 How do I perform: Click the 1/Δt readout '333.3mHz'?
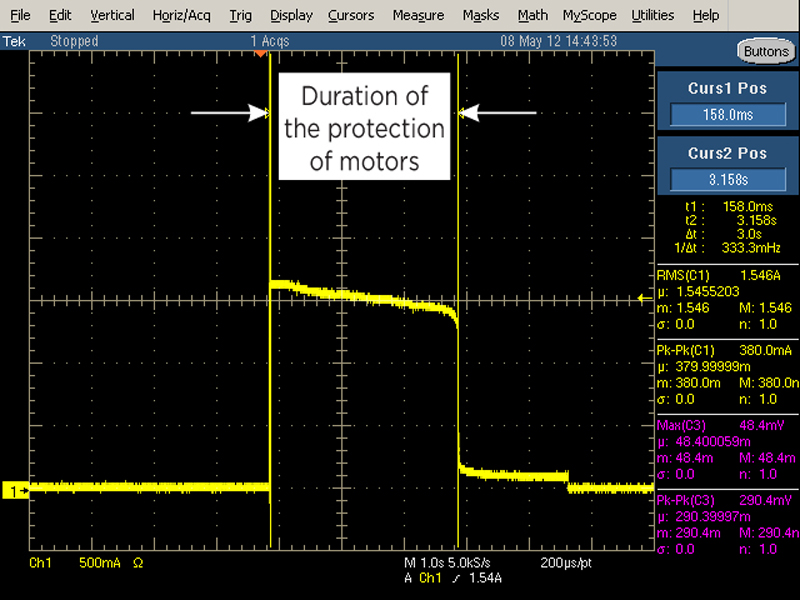751,248
